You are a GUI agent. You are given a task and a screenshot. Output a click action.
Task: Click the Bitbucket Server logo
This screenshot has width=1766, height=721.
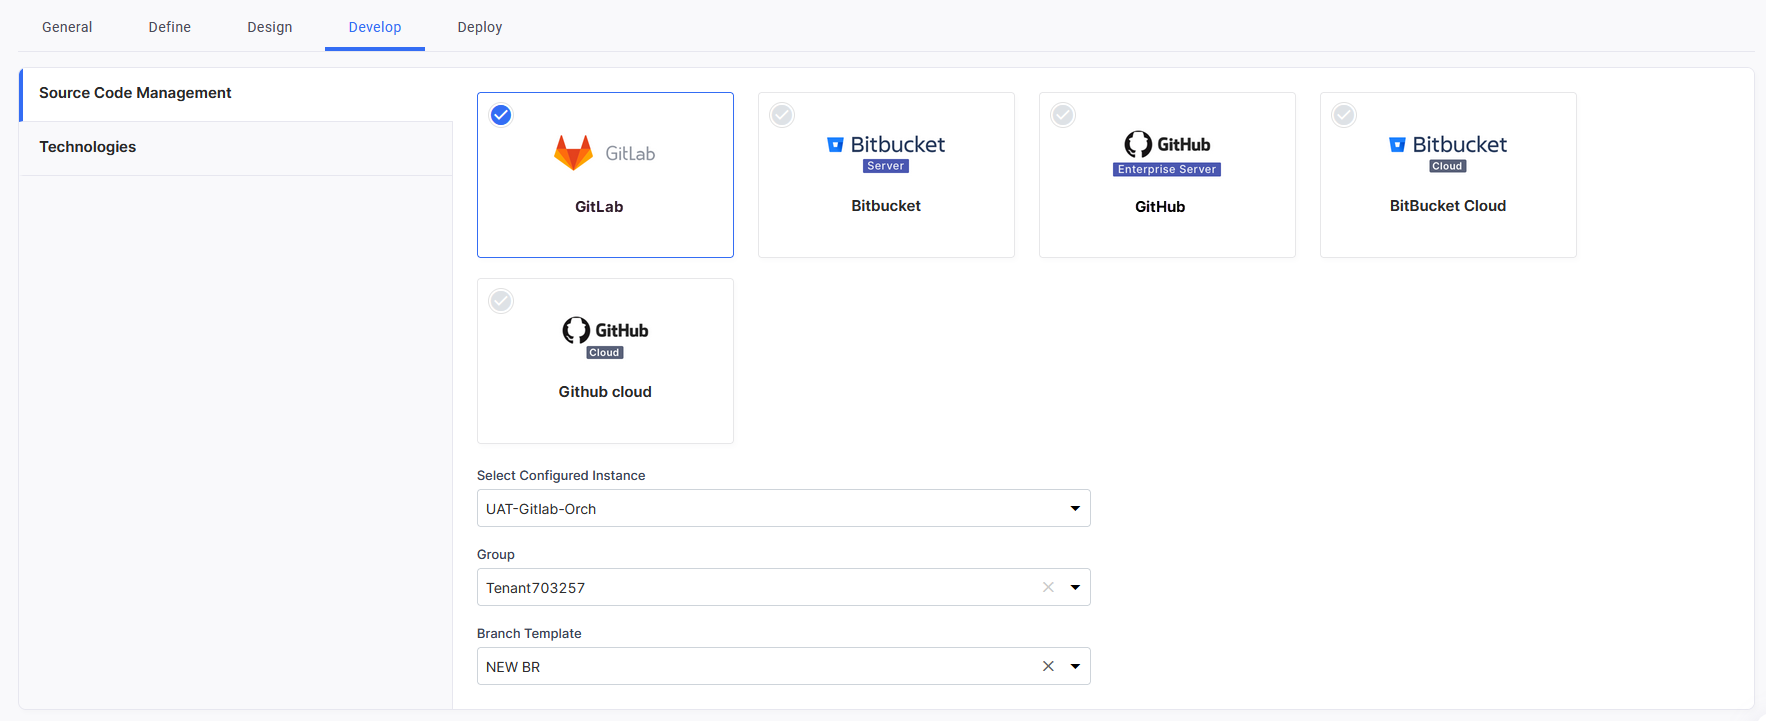(886, 153)
